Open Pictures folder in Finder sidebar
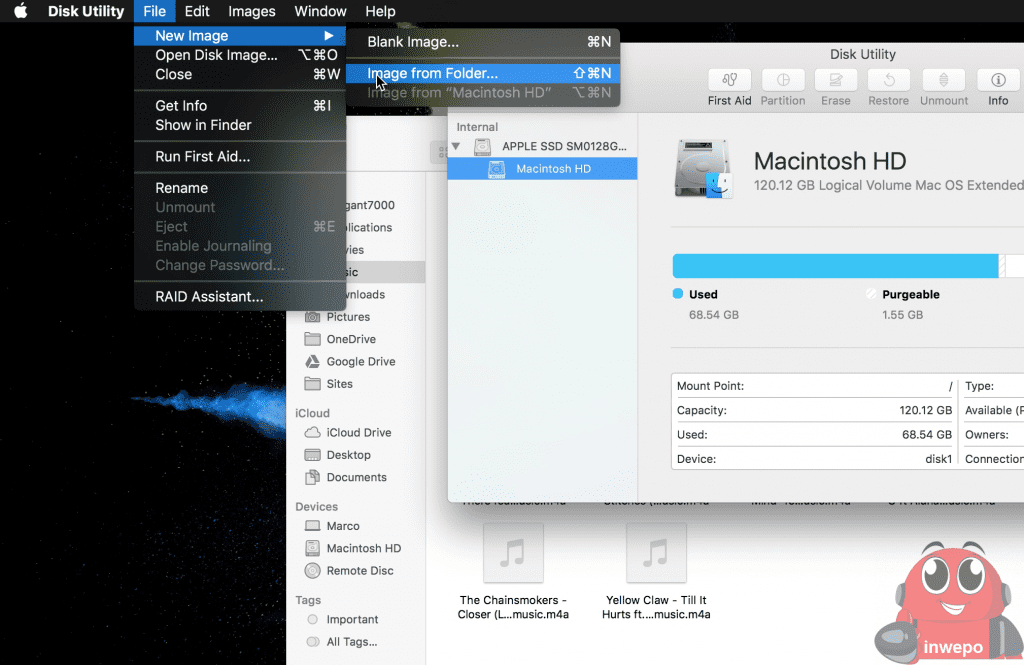The image size is (1024, 665). click(355, 317)
